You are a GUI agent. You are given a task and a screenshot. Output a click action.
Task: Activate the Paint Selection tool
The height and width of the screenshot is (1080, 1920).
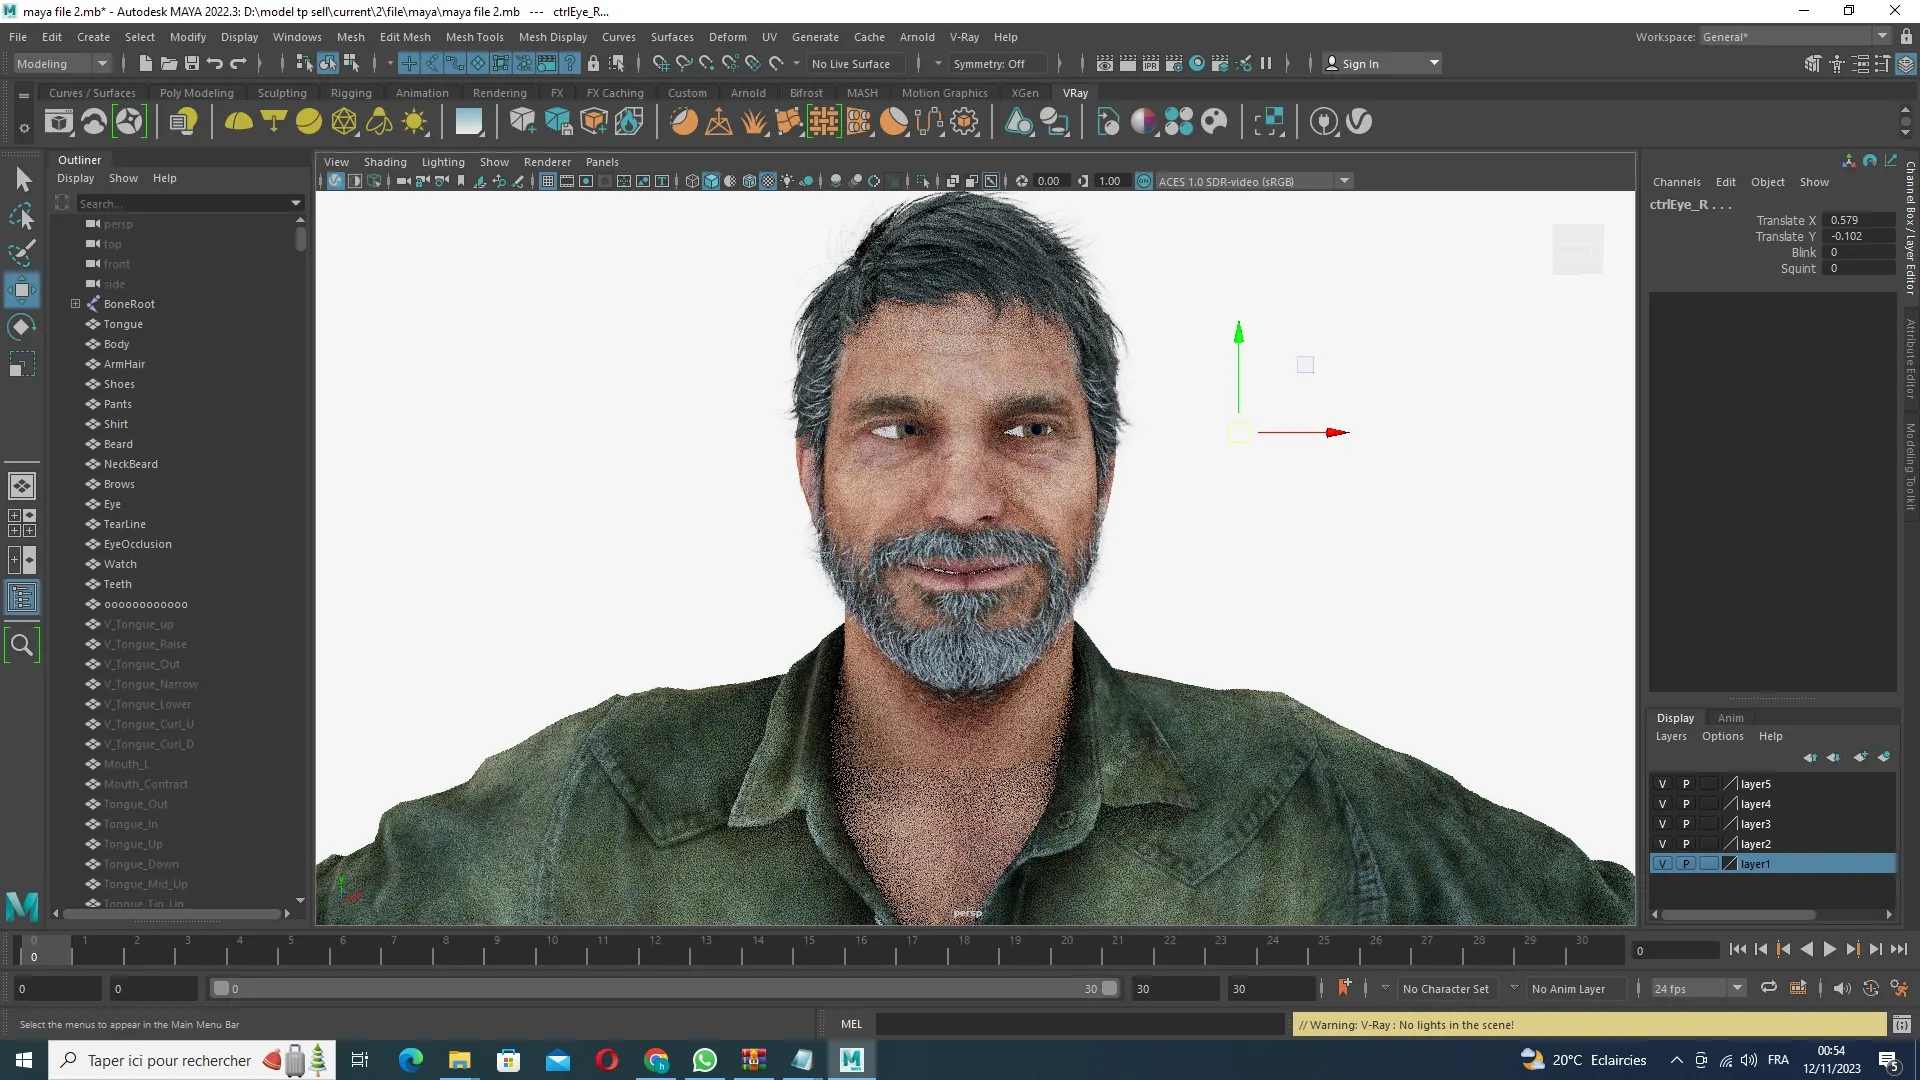click(22, 254)
